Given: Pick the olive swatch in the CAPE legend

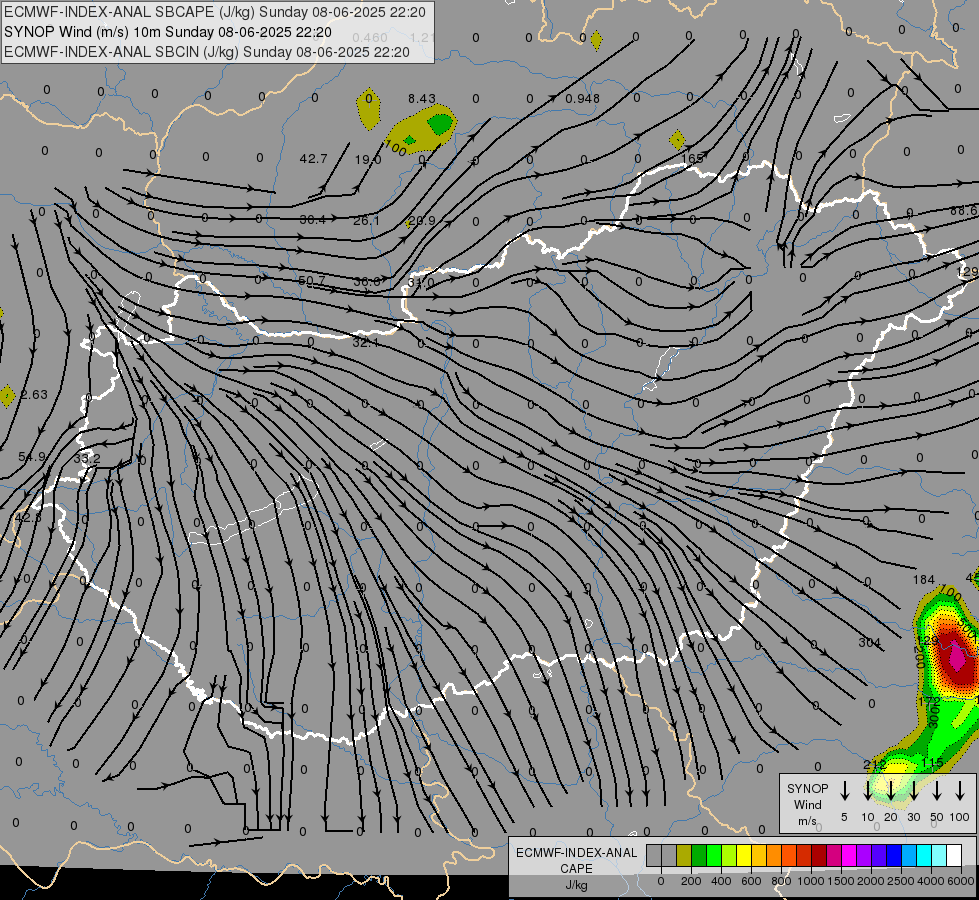Looking at the screenshot, I should (x=684, y=856).
